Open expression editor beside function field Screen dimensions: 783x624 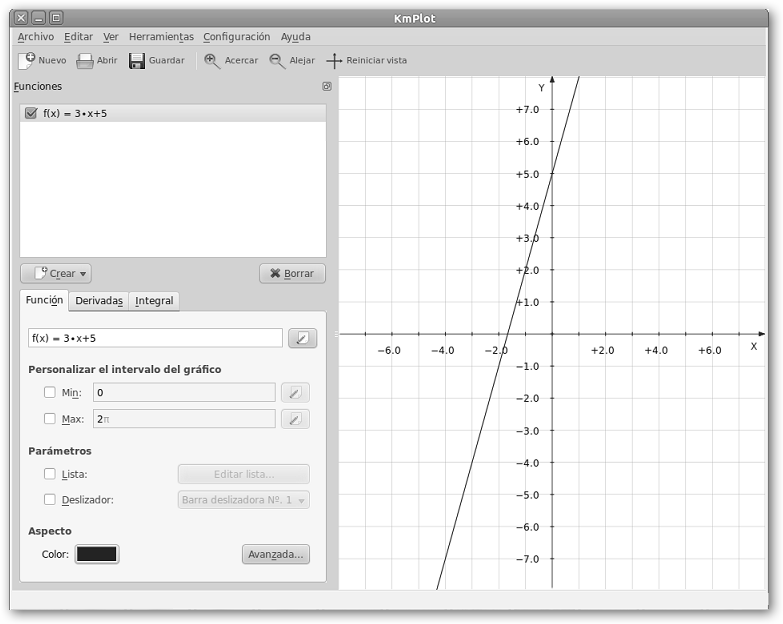302,338
